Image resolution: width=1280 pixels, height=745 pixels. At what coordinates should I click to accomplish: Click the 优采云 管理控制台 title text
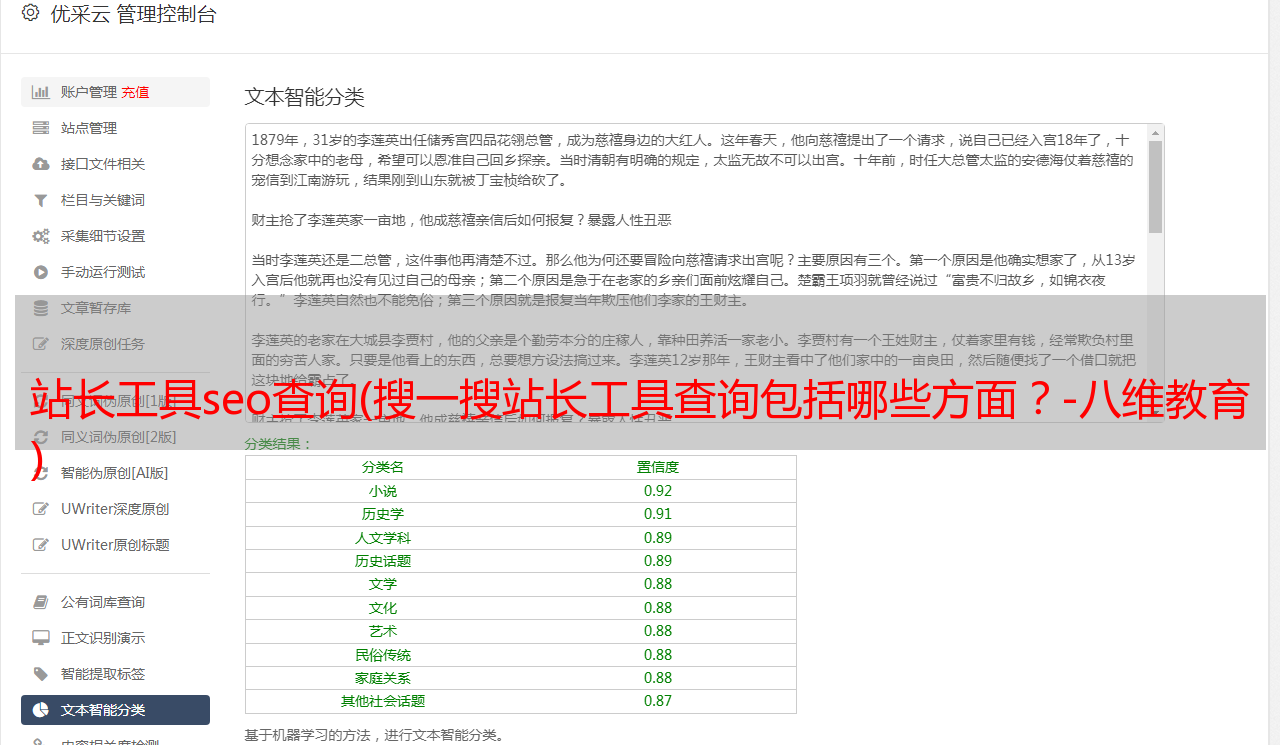tap(133, 14)
